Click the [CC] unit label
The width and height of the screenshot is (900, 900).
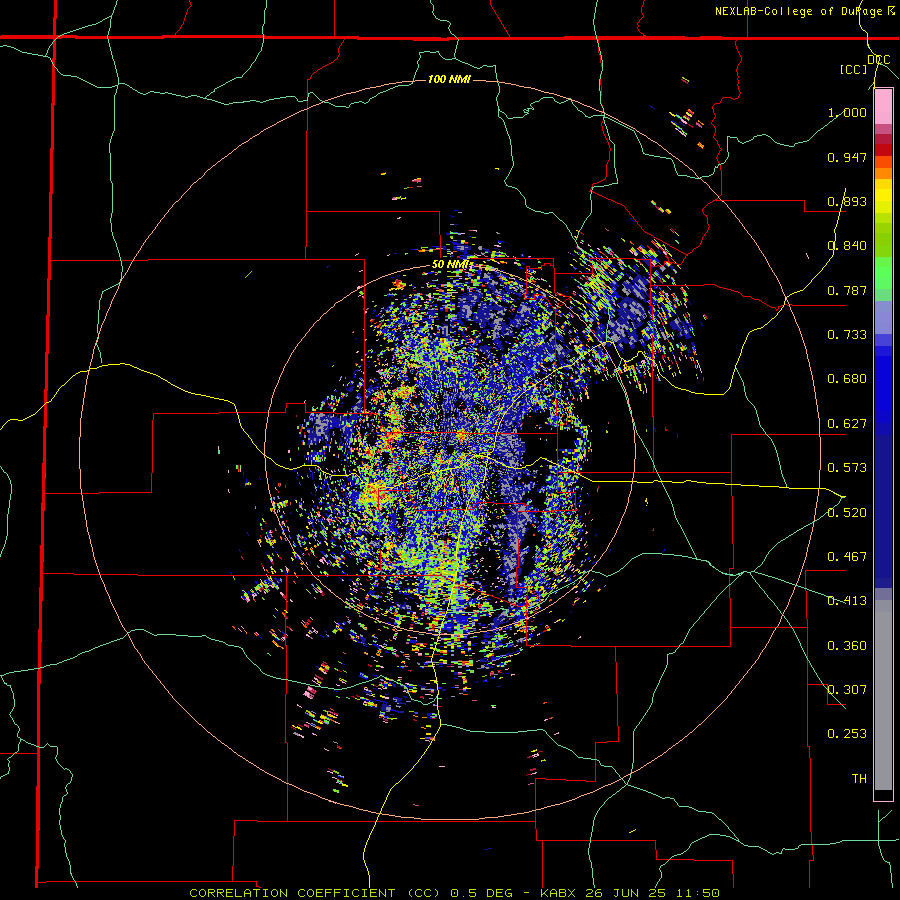point(854,69)
